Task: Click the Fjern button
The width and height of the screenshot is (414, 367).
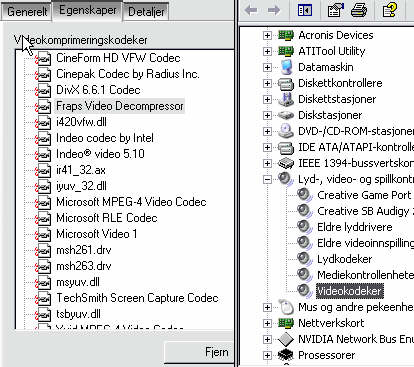Action: click(199, 353)
